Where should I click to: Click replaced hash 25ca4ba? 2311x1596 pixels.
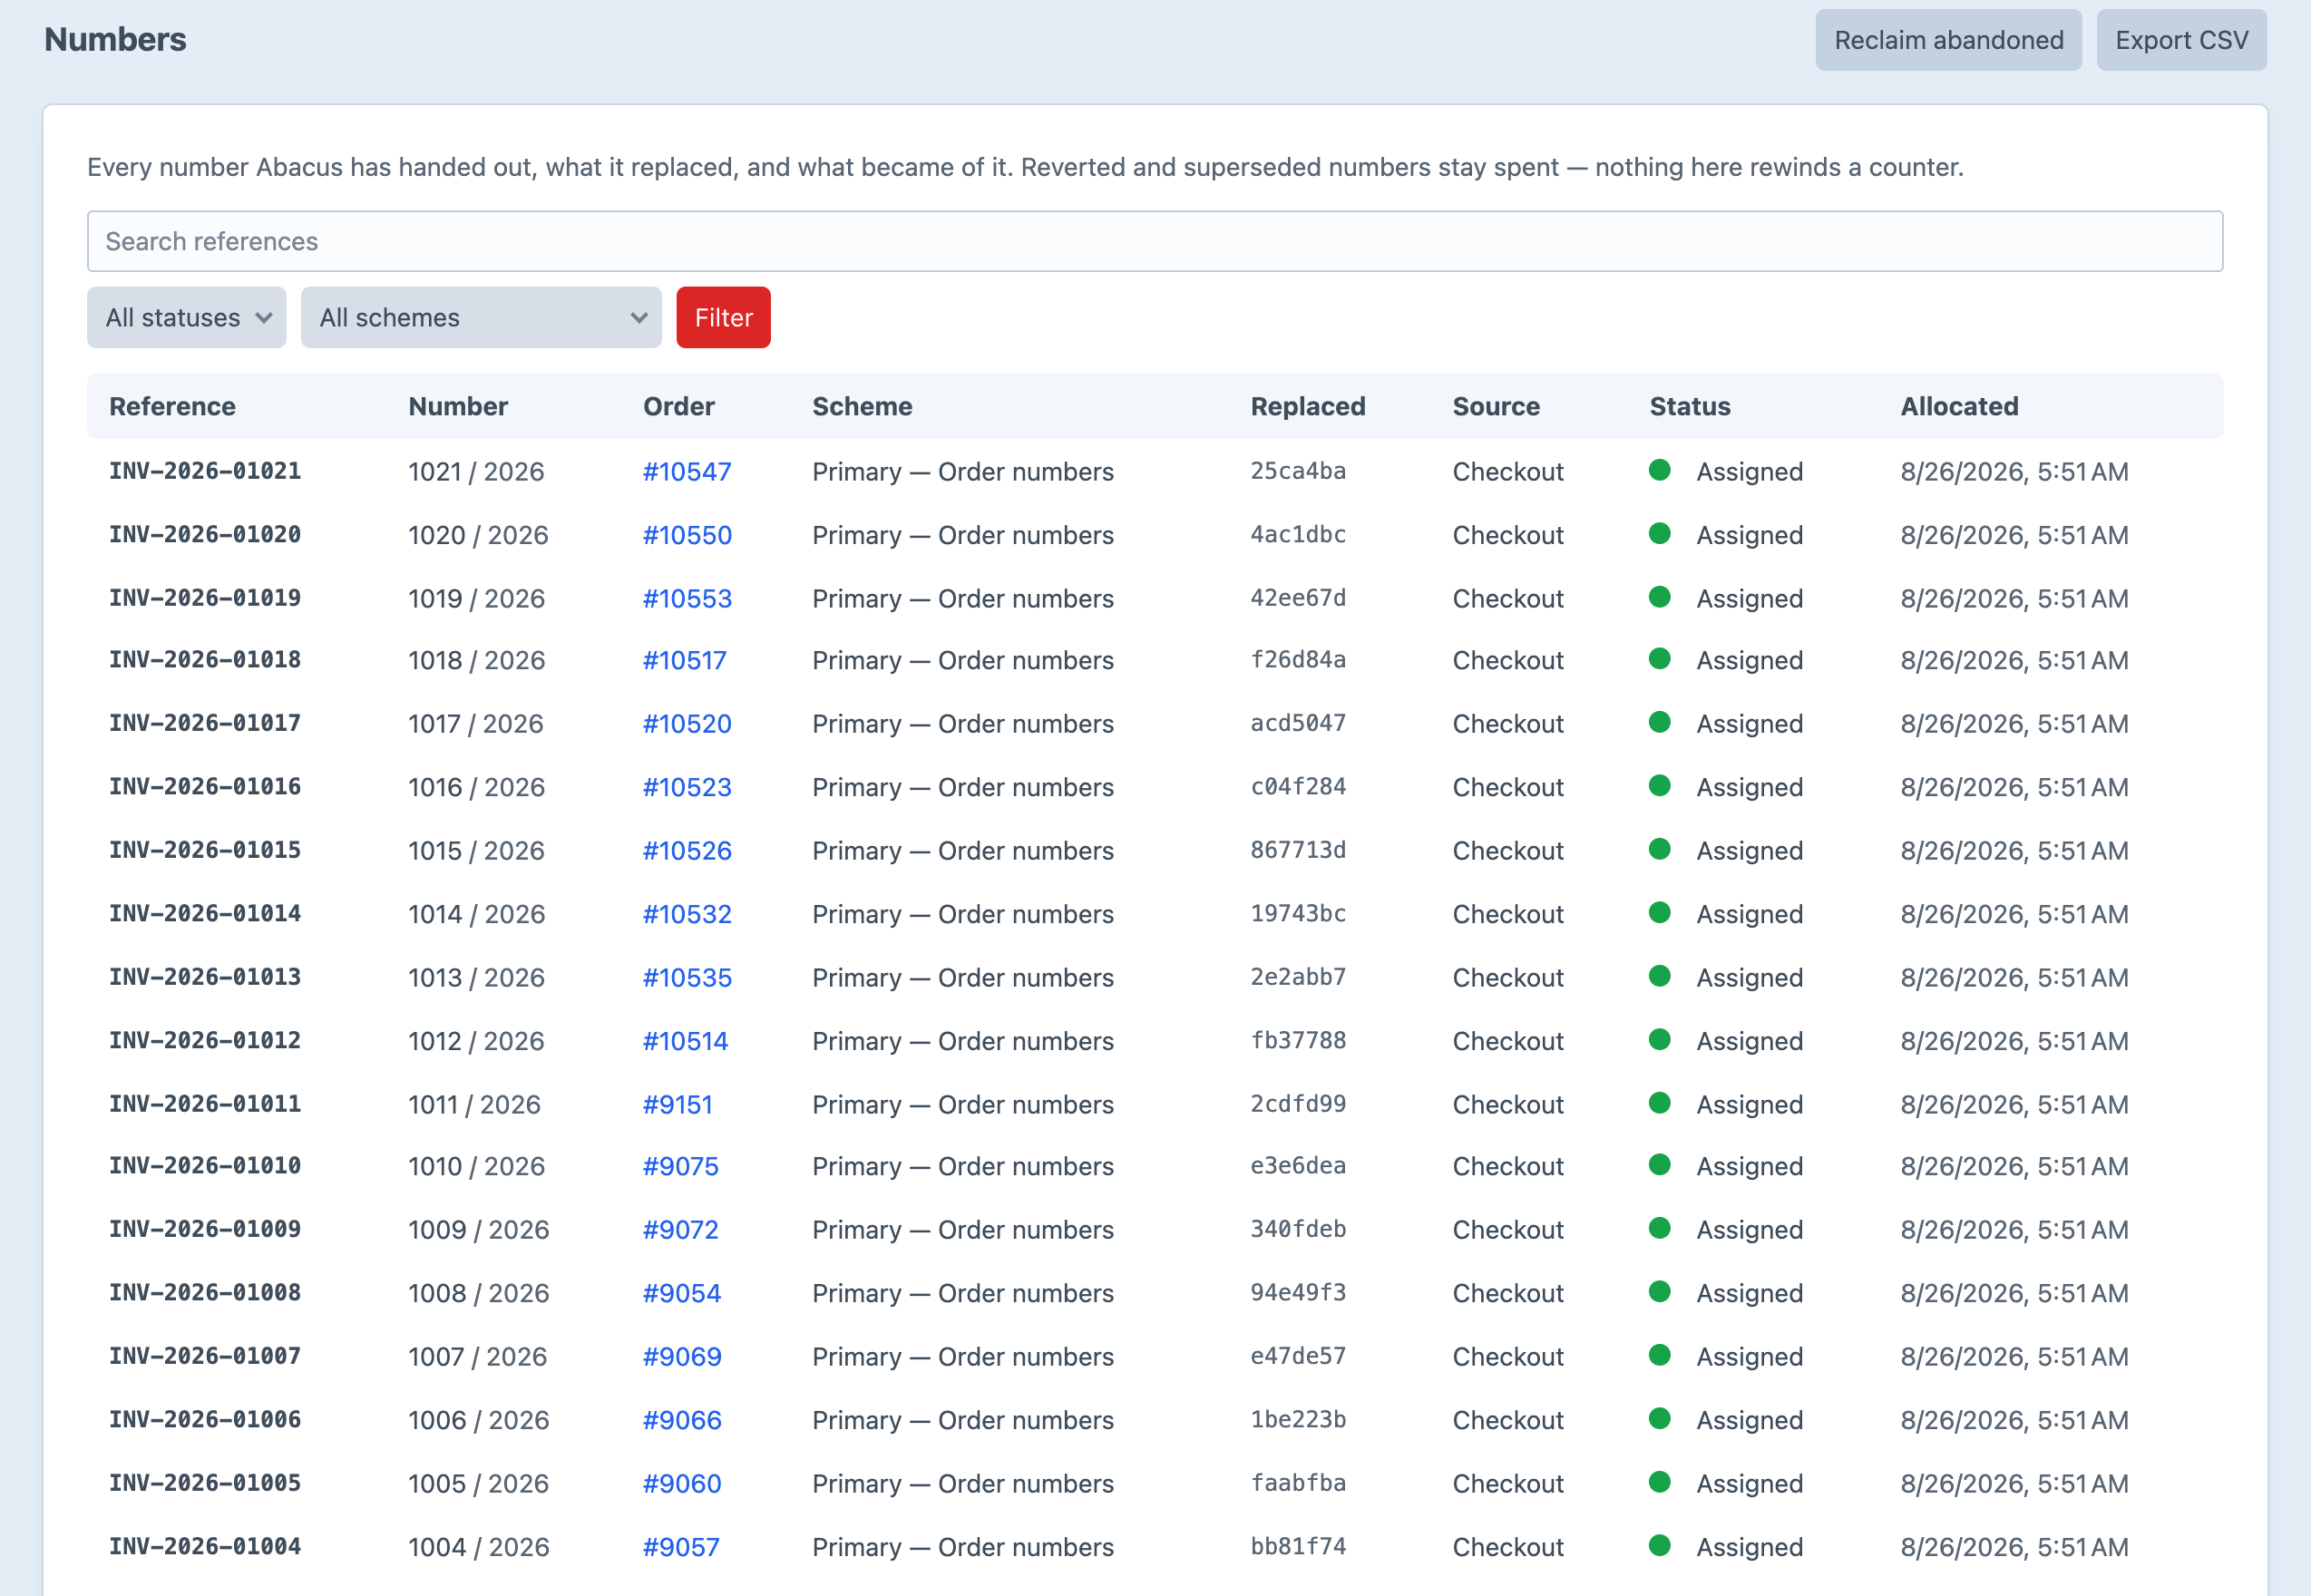pyautogui.click(x=1298, y=471)
